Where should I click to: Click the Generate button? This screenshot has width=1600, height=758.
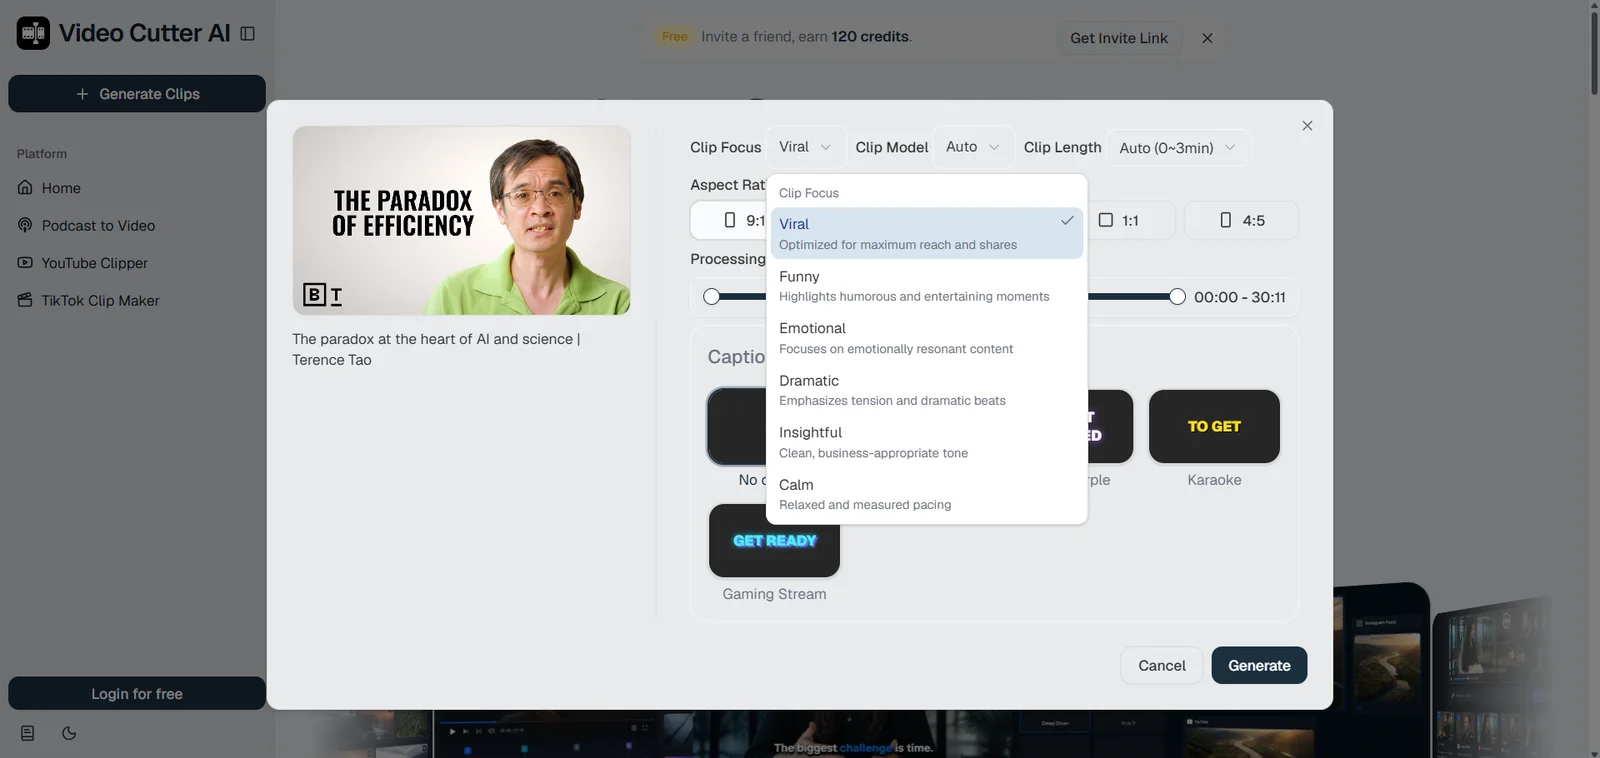(x=1259, y=666)
